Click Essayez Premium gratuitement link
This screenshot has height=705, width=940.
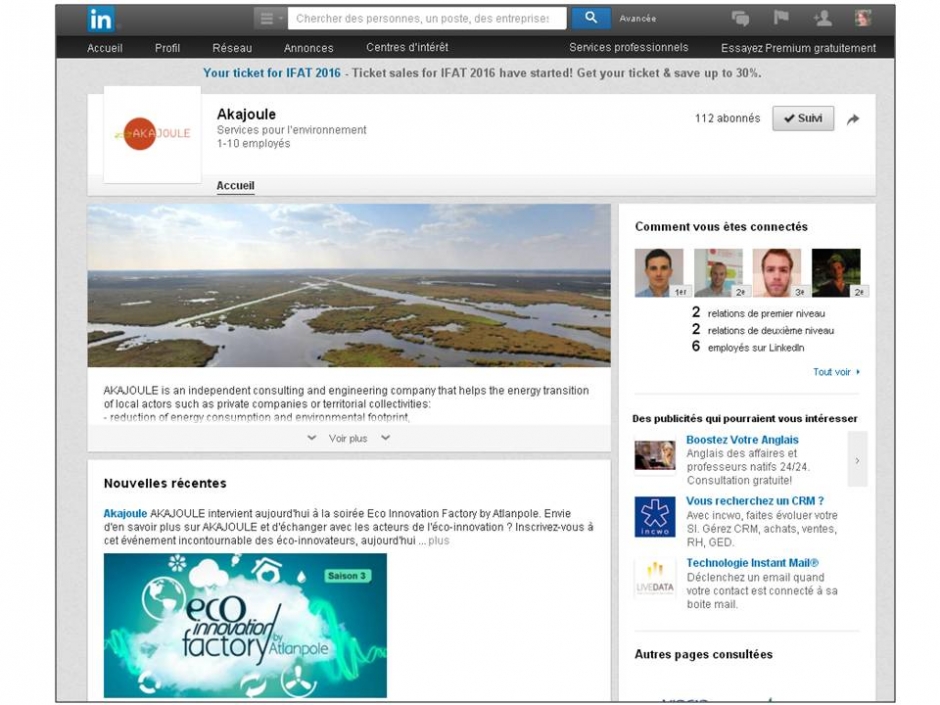(798, 48)
